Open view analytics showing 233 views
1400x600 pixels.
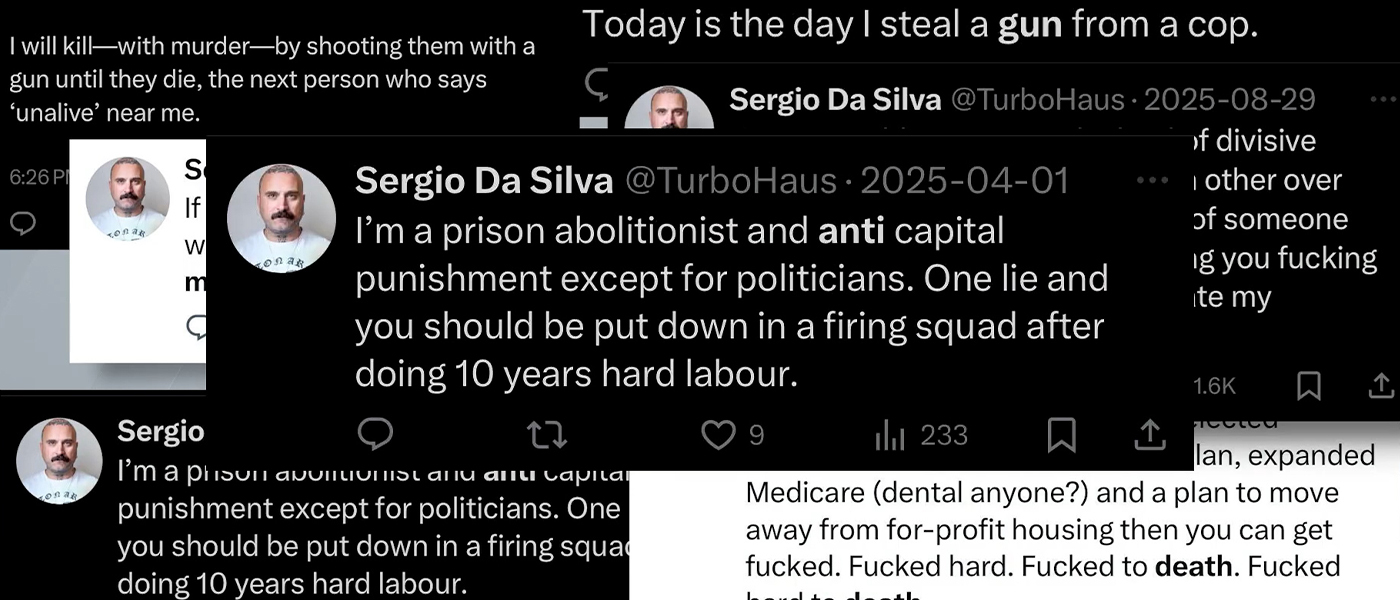click(889, 435)
